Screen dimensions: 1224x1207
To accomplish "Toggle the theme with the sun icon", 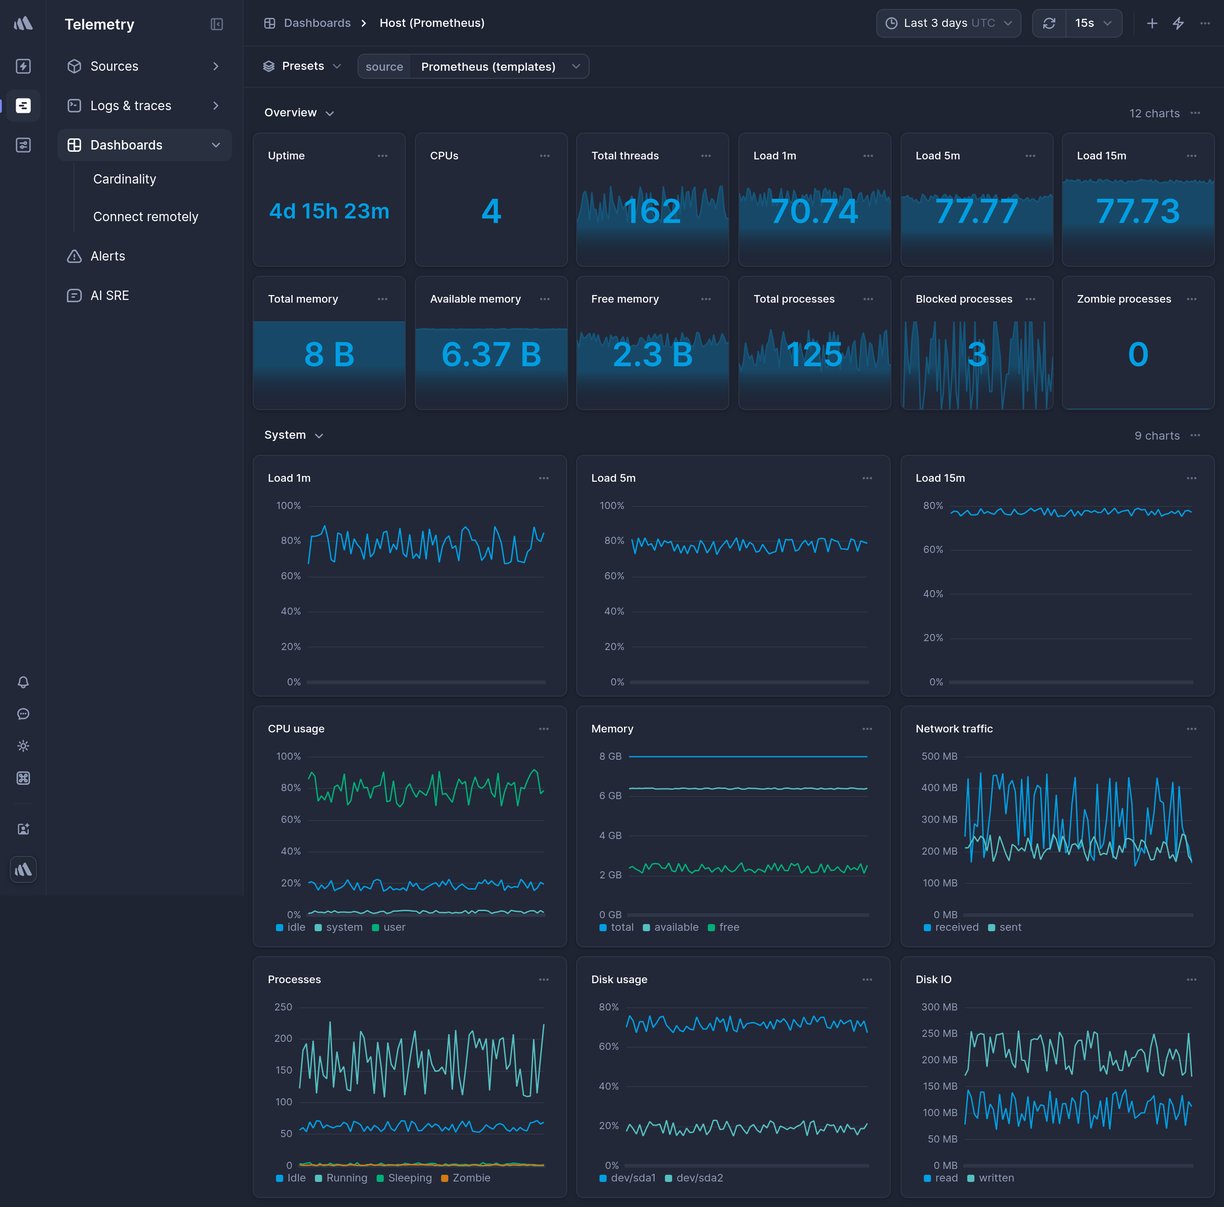I will [22, 746].
